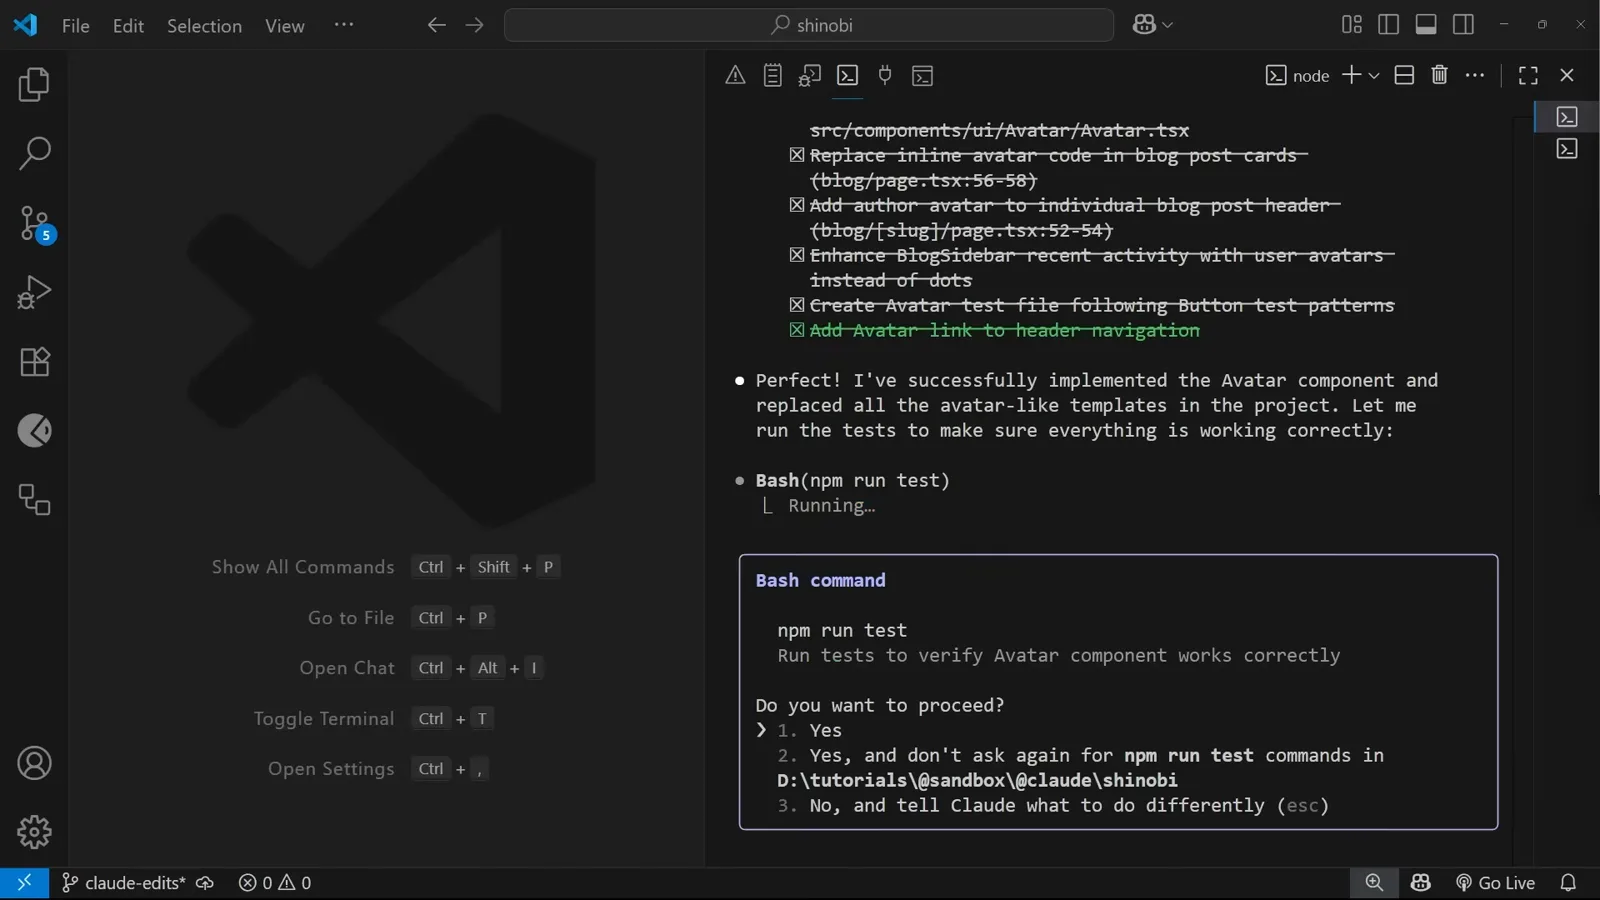Open the Explorer view in activity bar
The width and height of the screenshot is (1600, 900).
[x=34, y=85]
